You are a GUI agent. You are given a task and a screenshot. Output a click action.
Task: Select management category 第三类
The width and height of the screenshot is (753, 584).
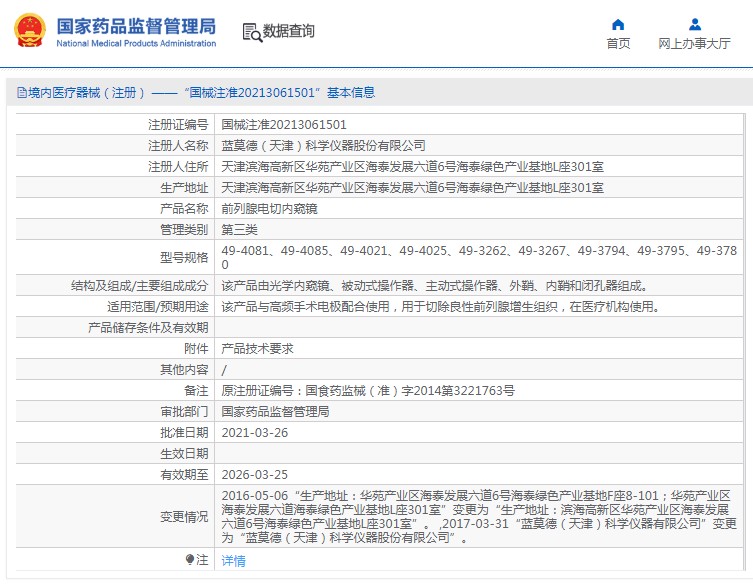click(239, 230)
